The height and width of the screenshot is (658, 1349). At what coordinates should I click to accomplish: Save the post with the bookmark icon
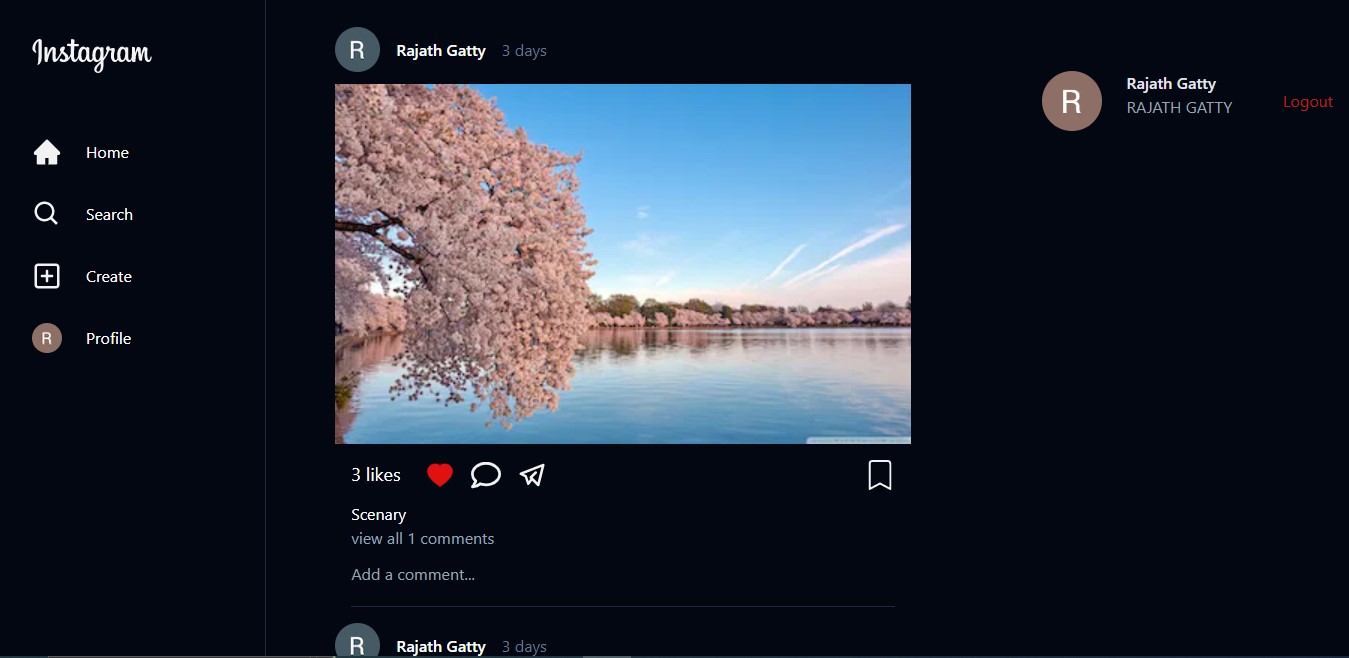879,475
